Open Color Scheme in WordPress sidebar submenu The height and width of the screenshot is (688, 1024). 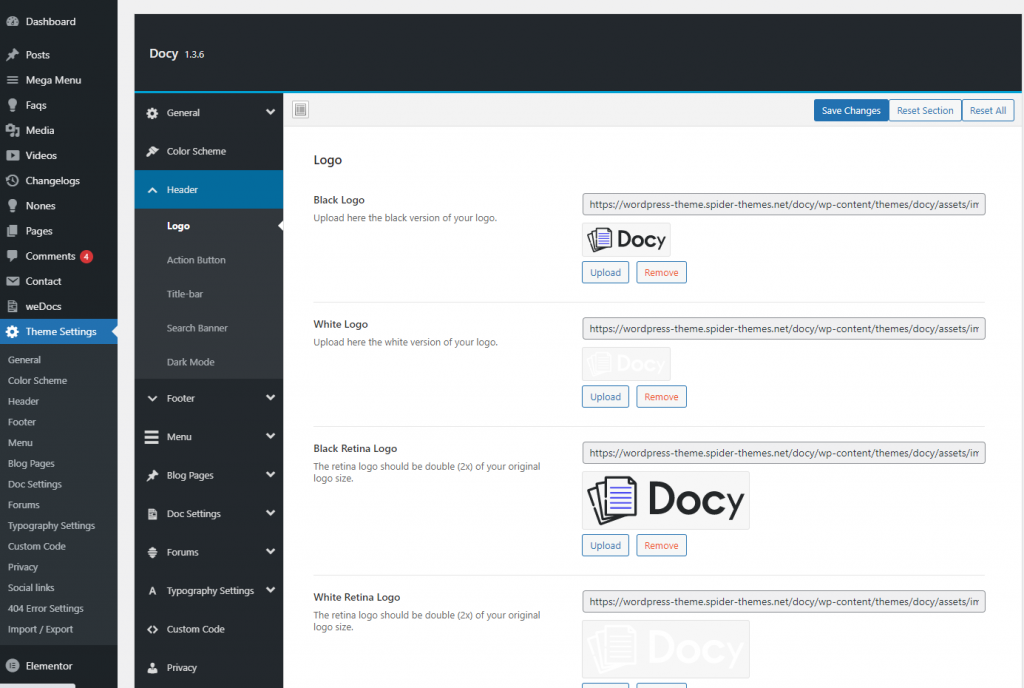pos(37,381)
